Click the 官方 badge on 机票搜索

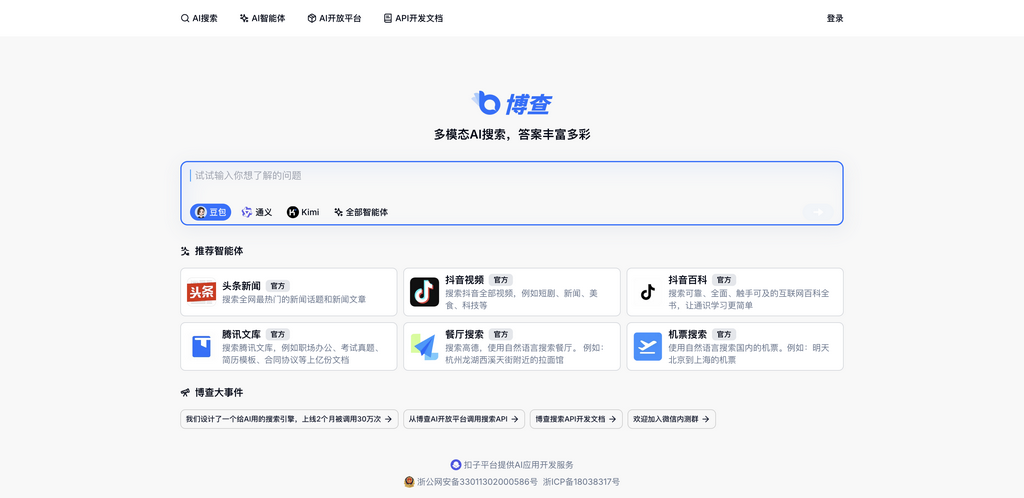[724, 334]
